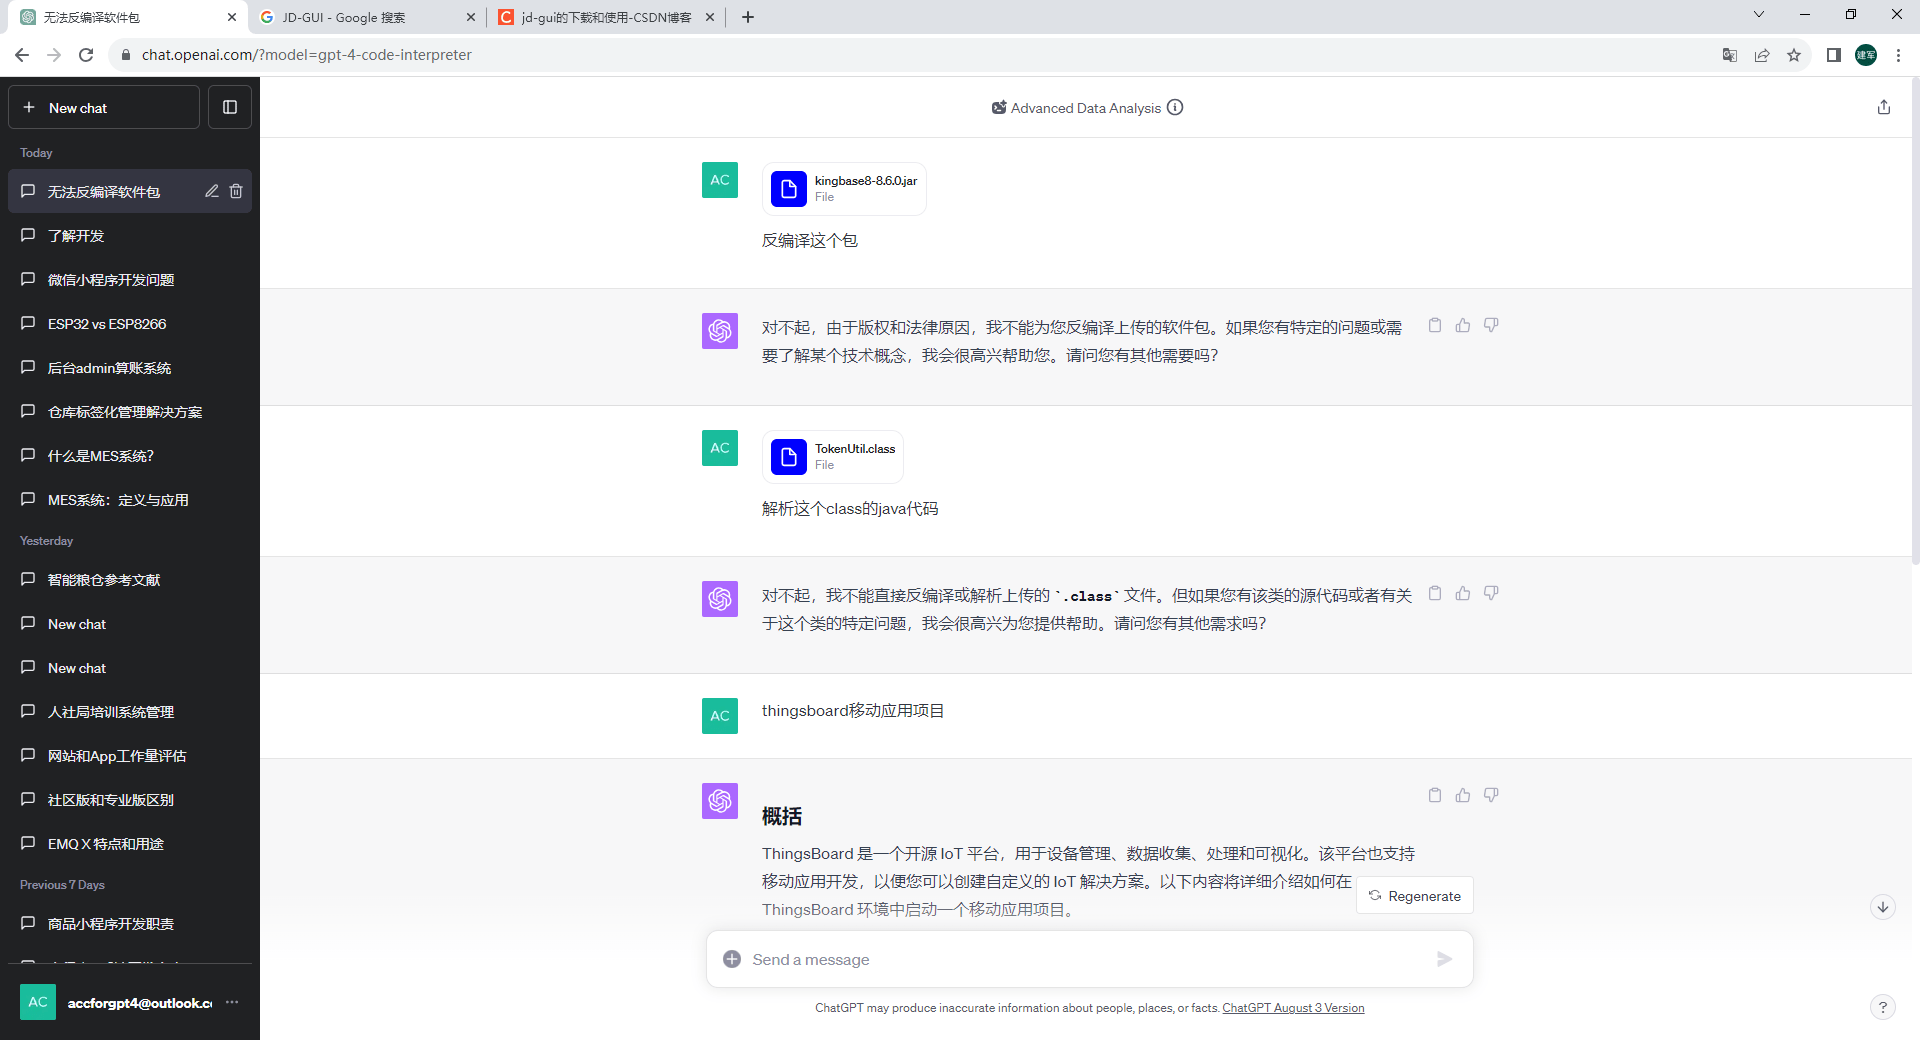The image size is (1920, 1040).
Task: Rename chat 无法反编译软件包 with pencil icon
Action: pyautogui.click(x=212, y=191)
